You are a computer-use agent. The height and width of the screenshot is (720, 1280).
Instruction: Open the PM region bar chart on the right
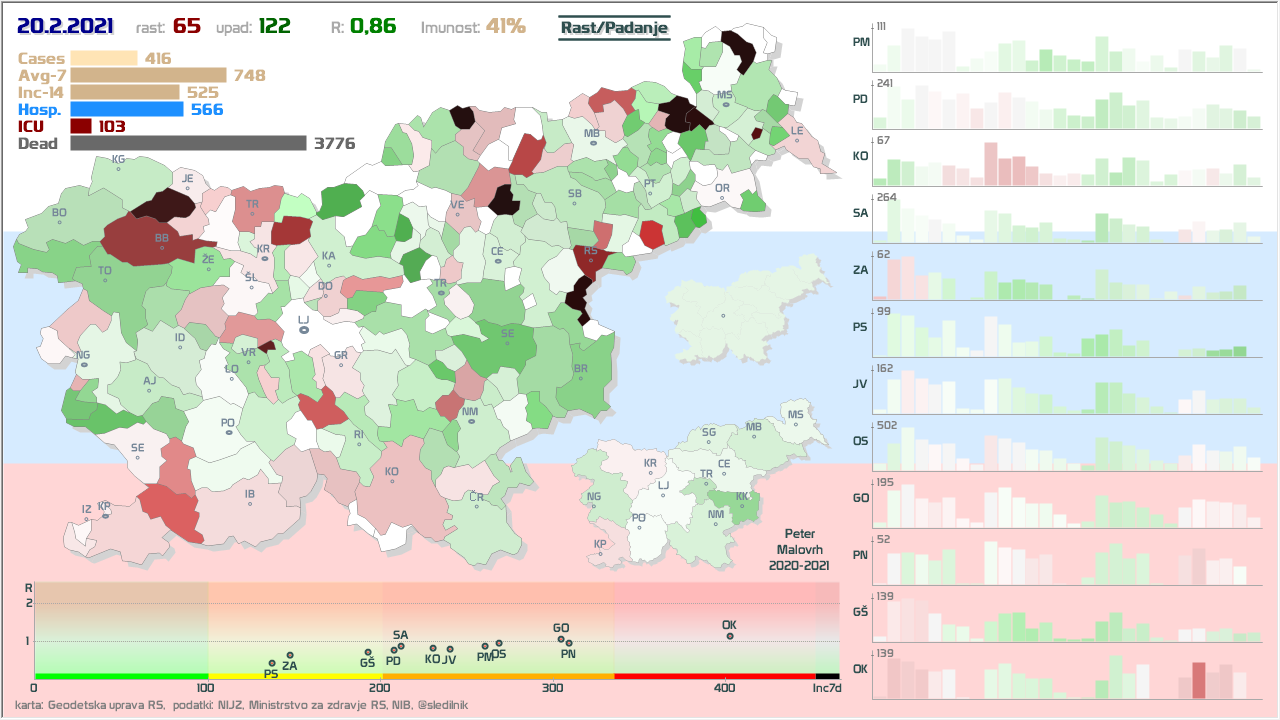point(1060,48)
